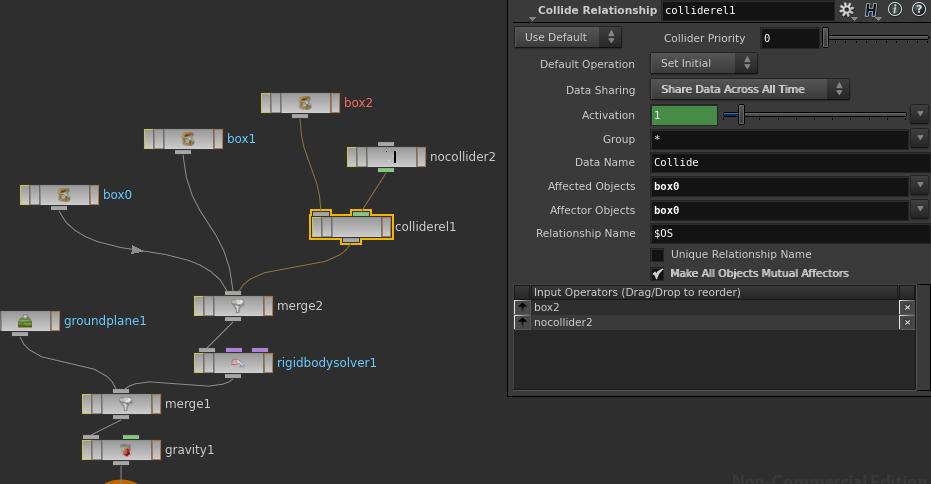Click the rigidbodysolver1 node label

coord(327,363)
